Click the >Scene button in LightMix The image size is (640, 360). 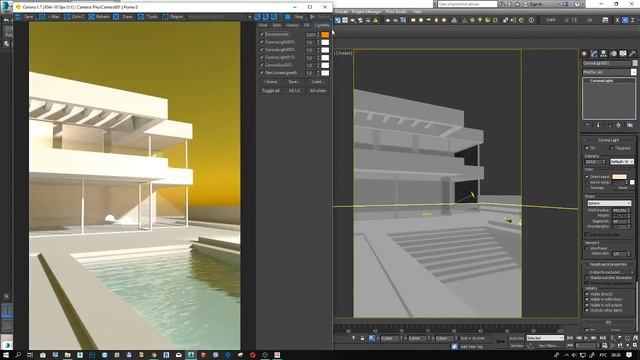pyautogui.click(x=271, y=82)
